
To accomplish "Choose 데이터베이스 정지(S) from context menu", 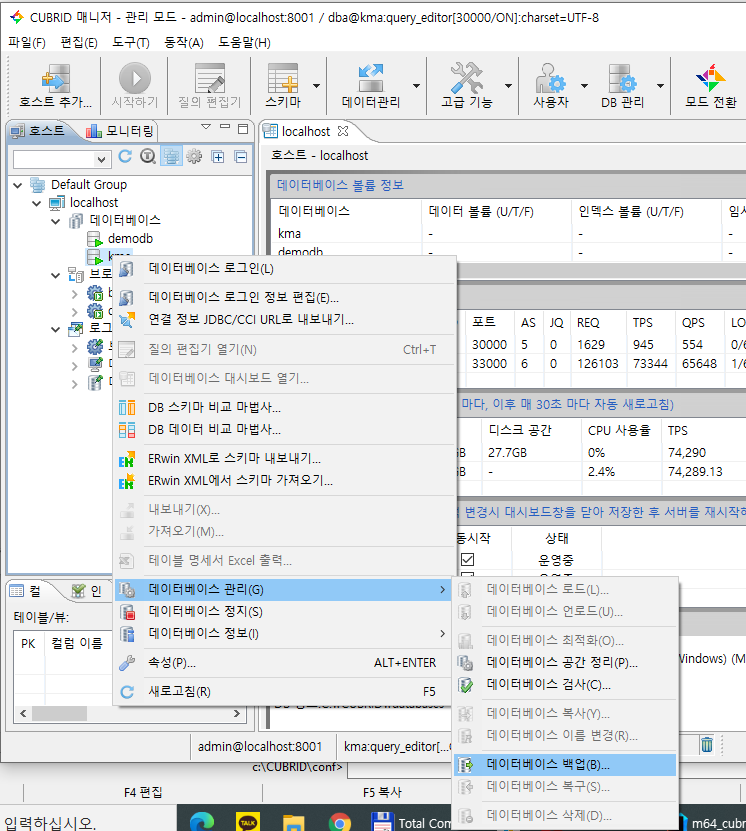I will point(285,612).
